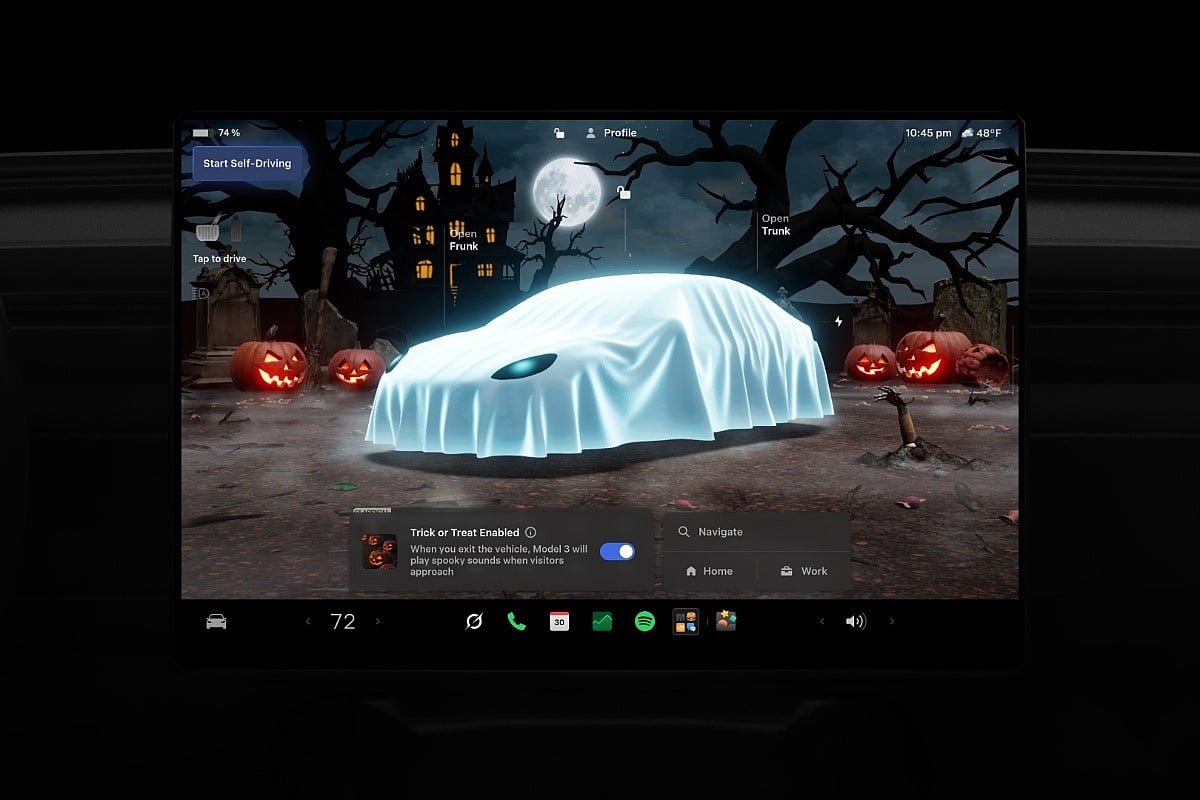The image size is (1200, 800).
Task: Open the Profile menu
Action: [x=611, y=133]
